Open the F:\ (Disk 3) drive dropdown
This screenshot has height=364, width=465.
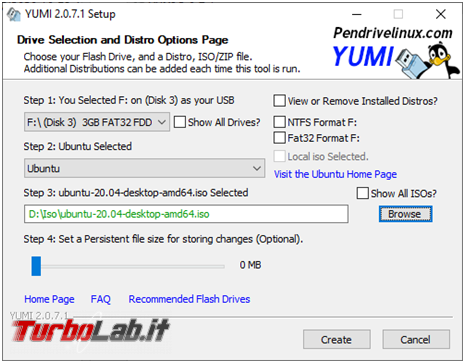click(x=97, y=122)
